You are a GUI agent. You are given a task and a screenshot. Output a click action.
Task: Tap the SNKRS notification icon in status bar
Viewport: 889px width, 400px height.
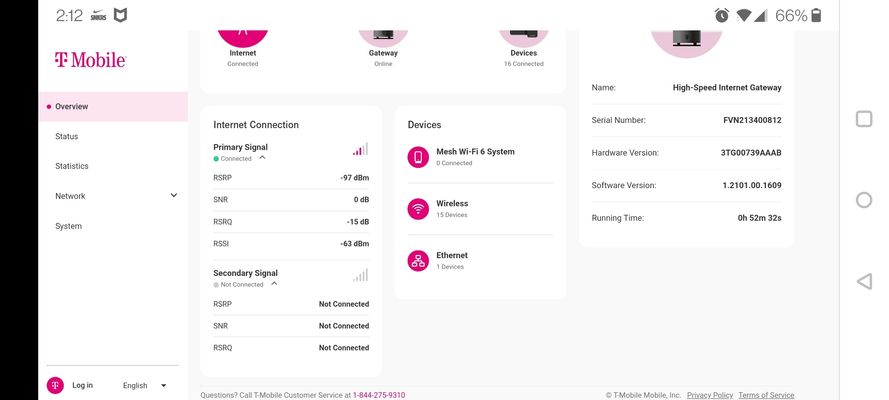coord(98,15)
